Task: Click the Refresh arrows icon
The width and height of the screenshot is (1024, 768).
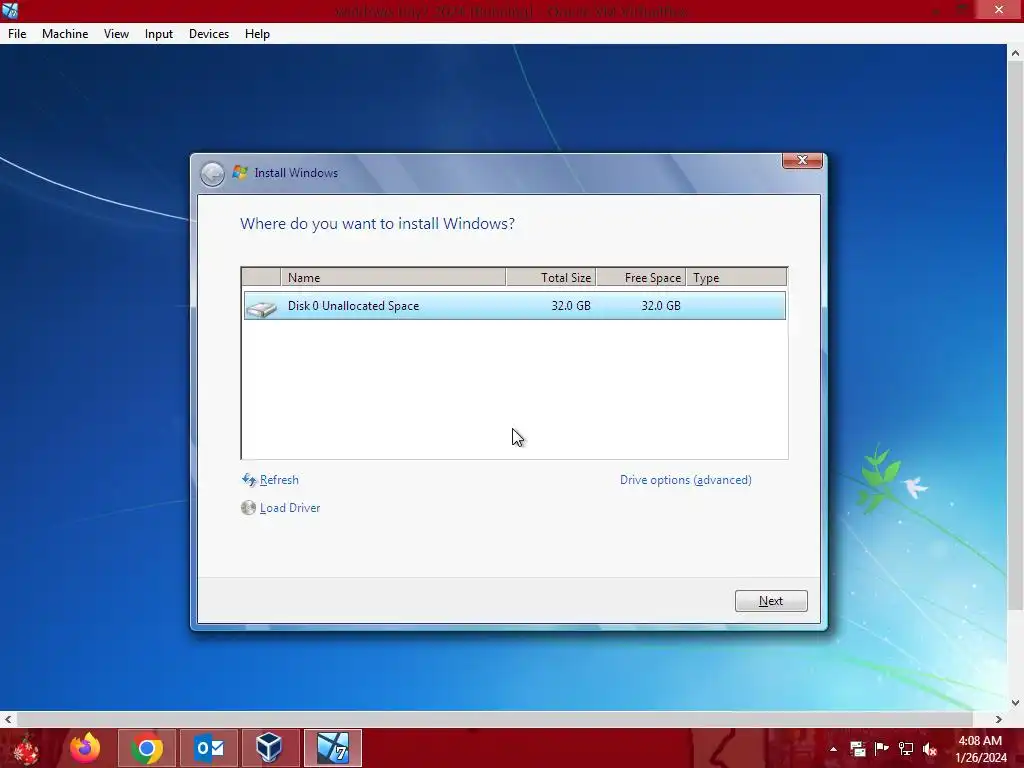Action: 249,481
